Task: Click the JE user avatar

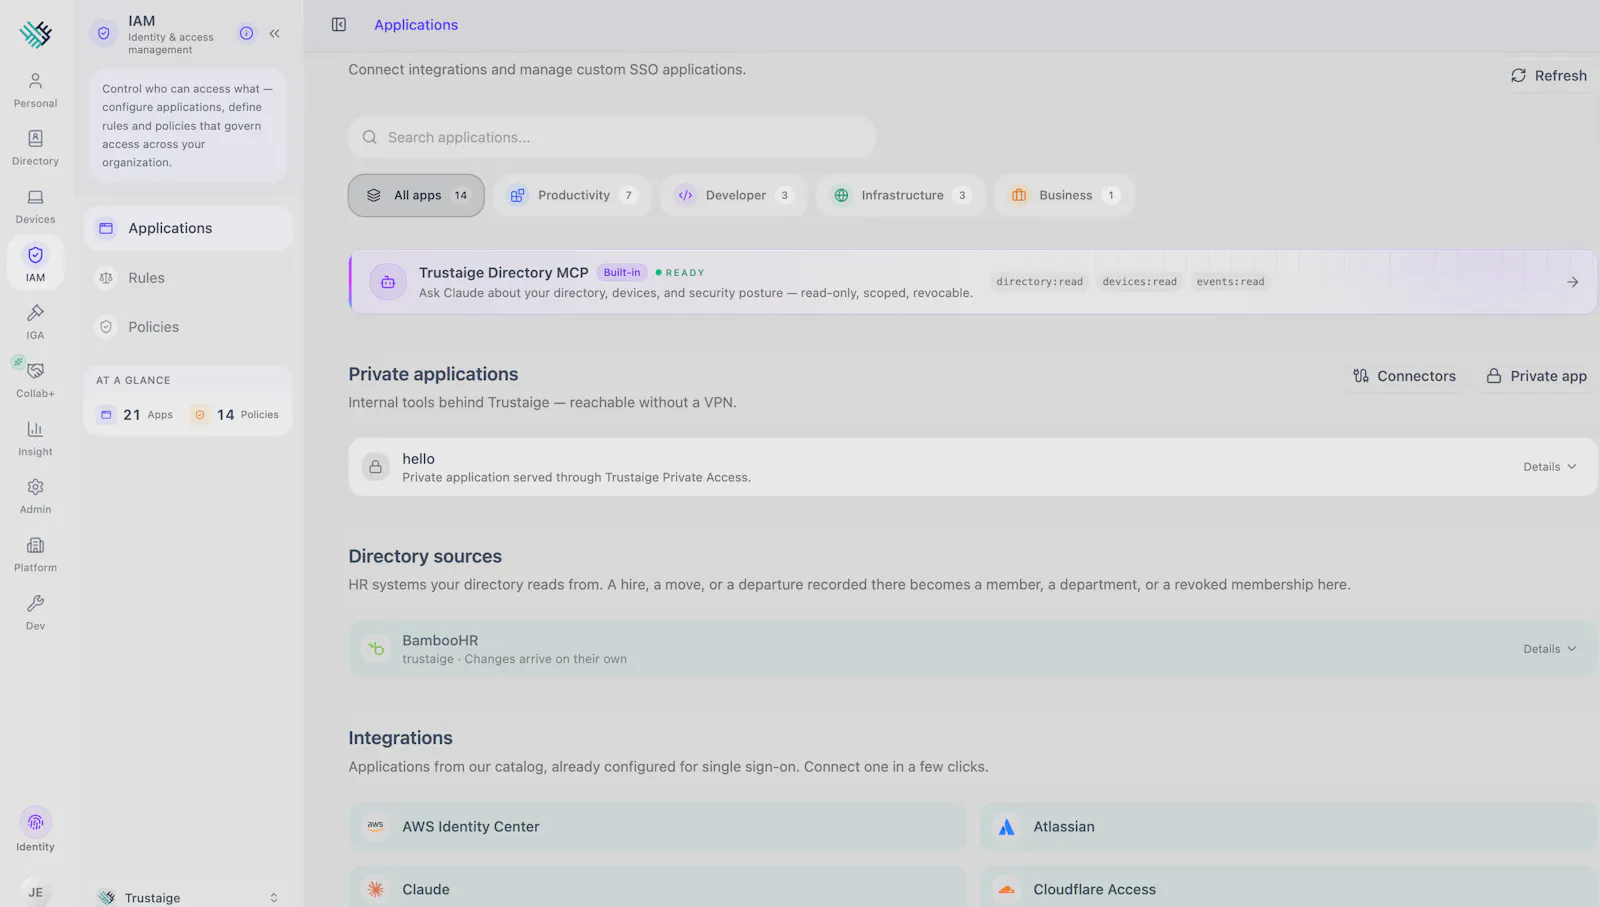Action: click(35, 892)
